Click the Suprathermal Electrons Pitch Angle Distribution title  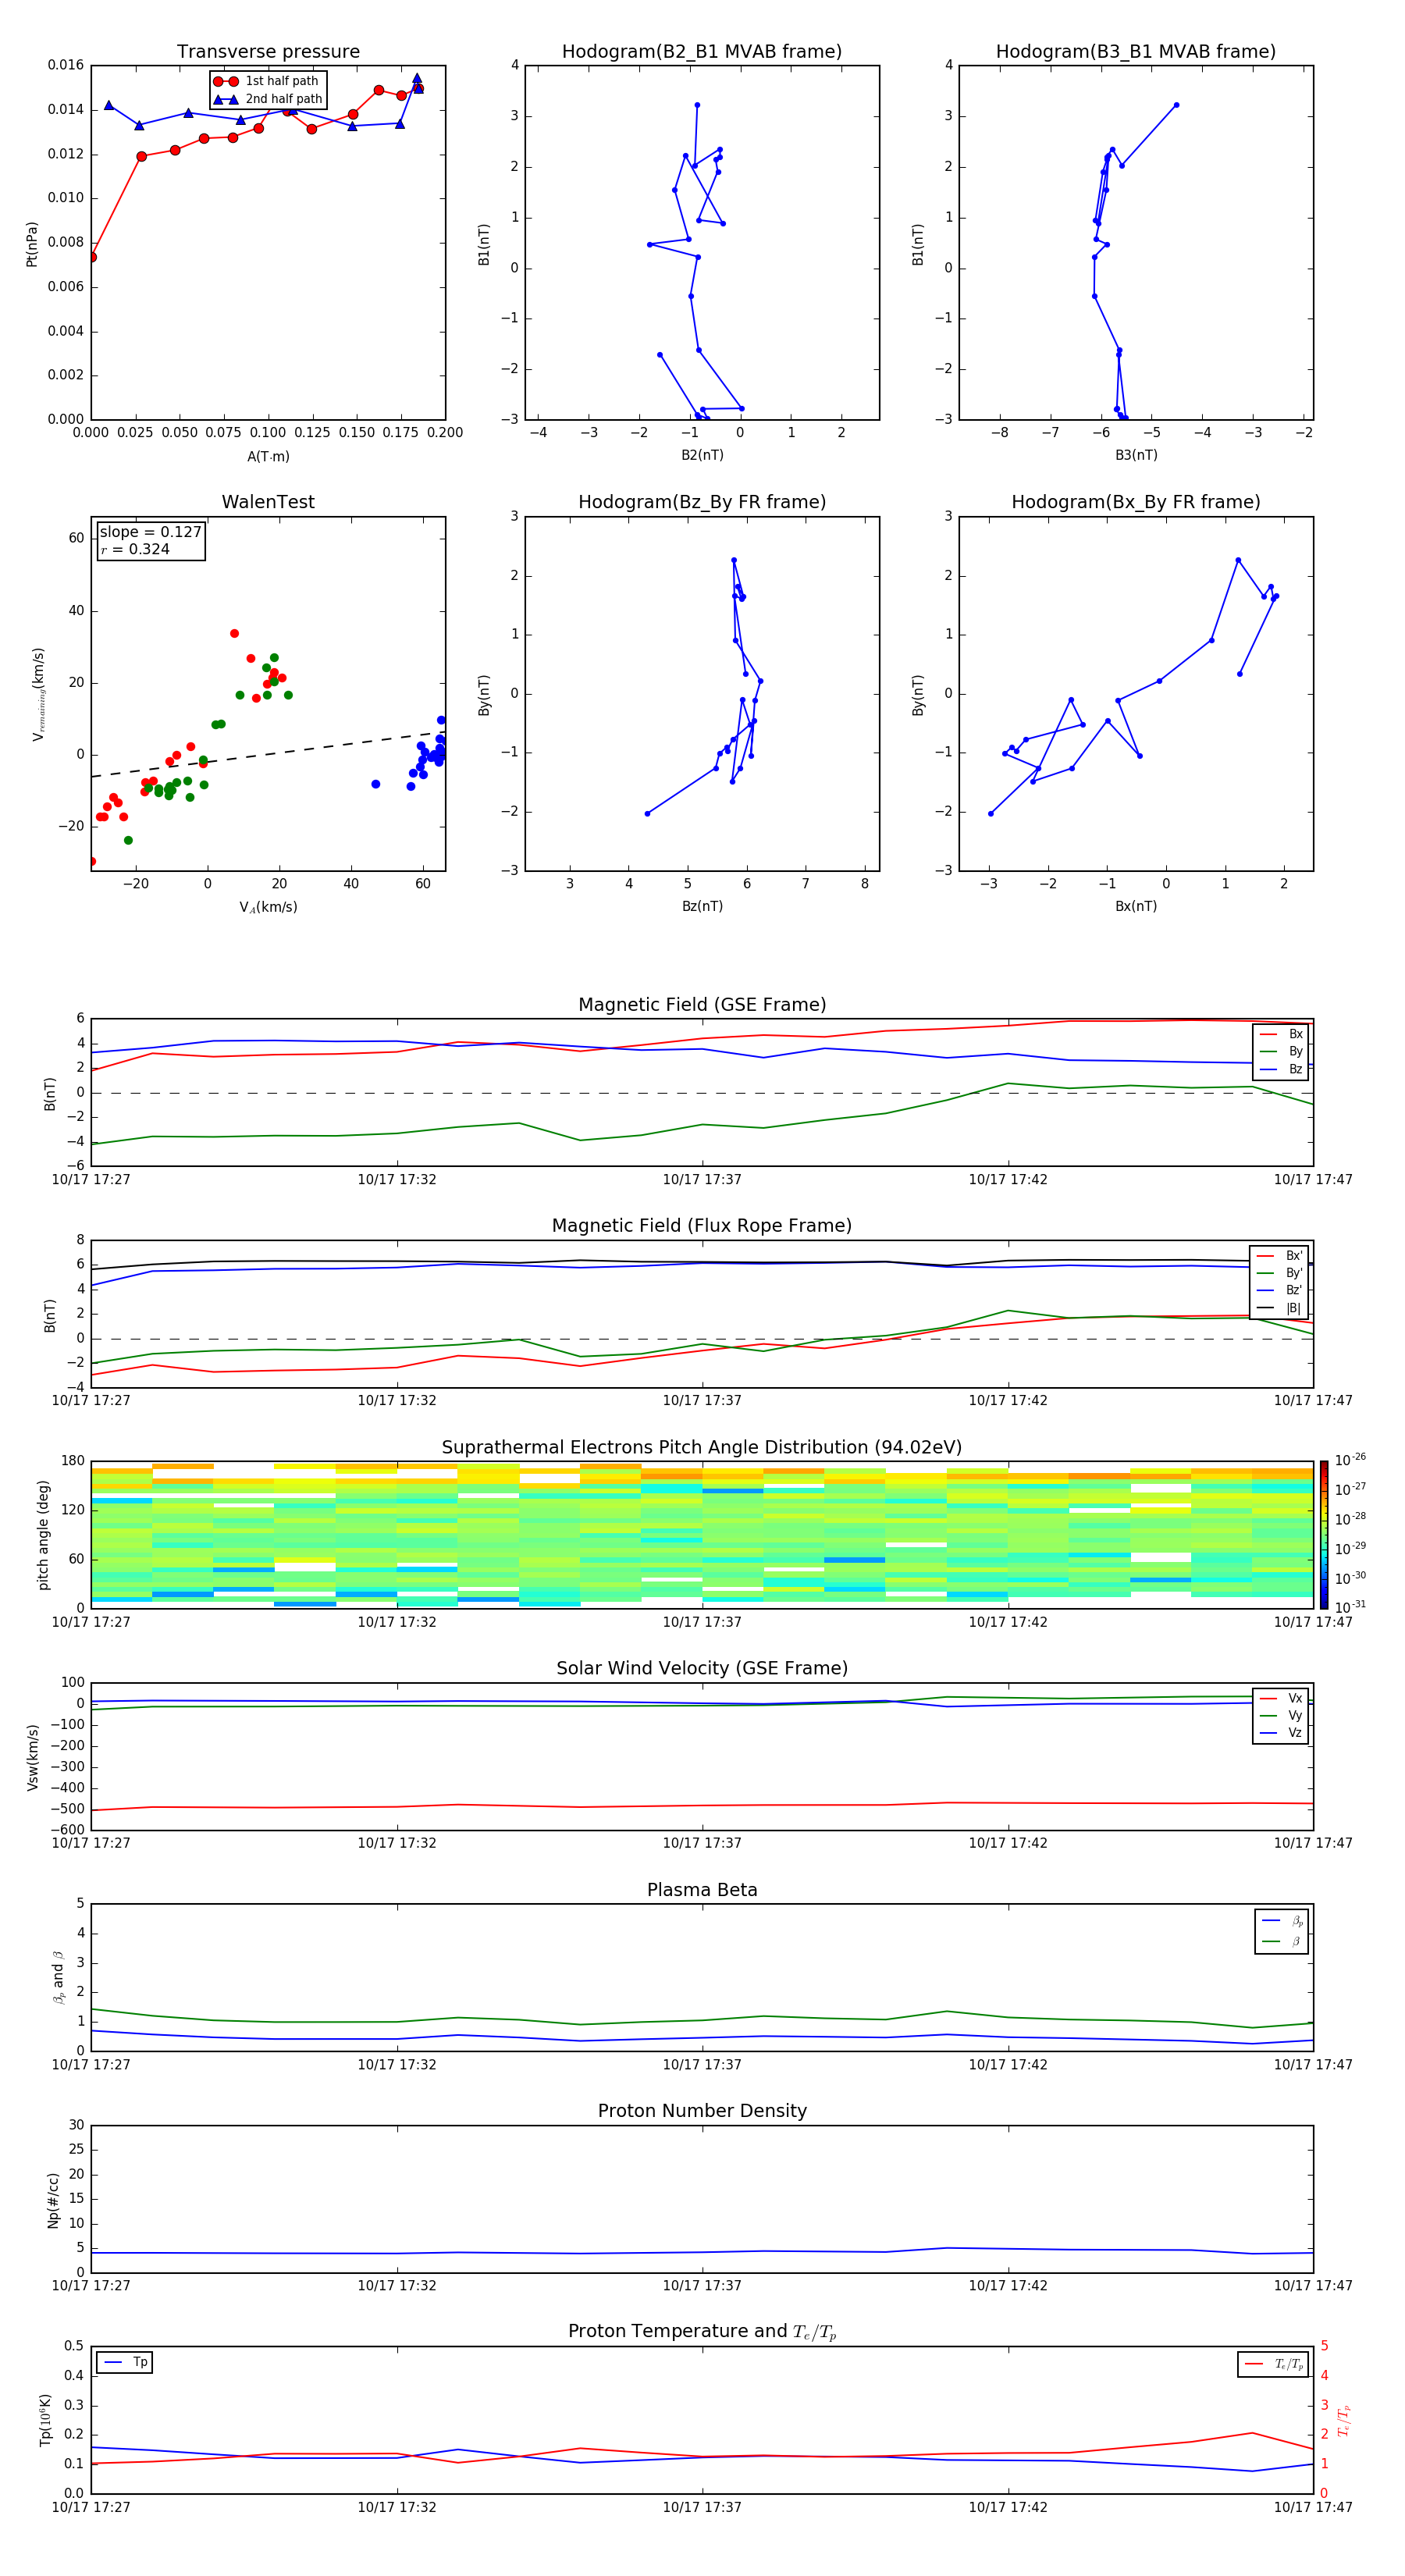(702, 1447)
